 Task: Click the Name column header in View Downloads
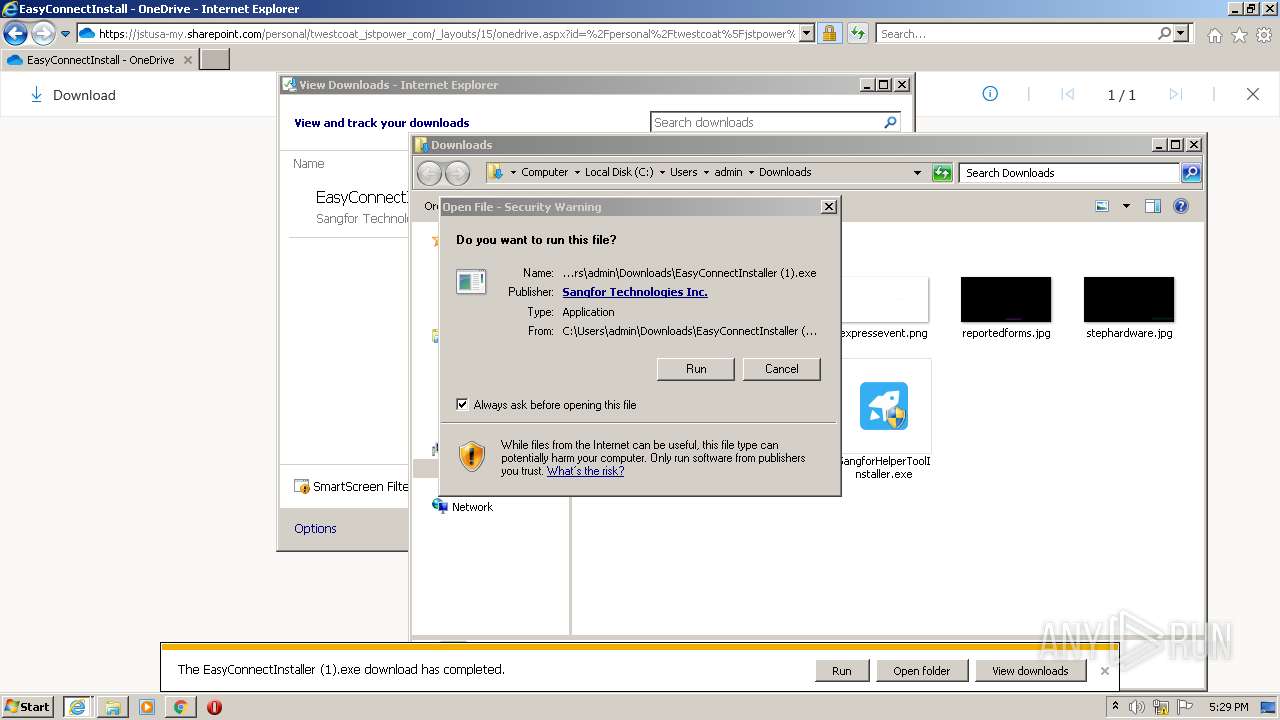(309, 163)
